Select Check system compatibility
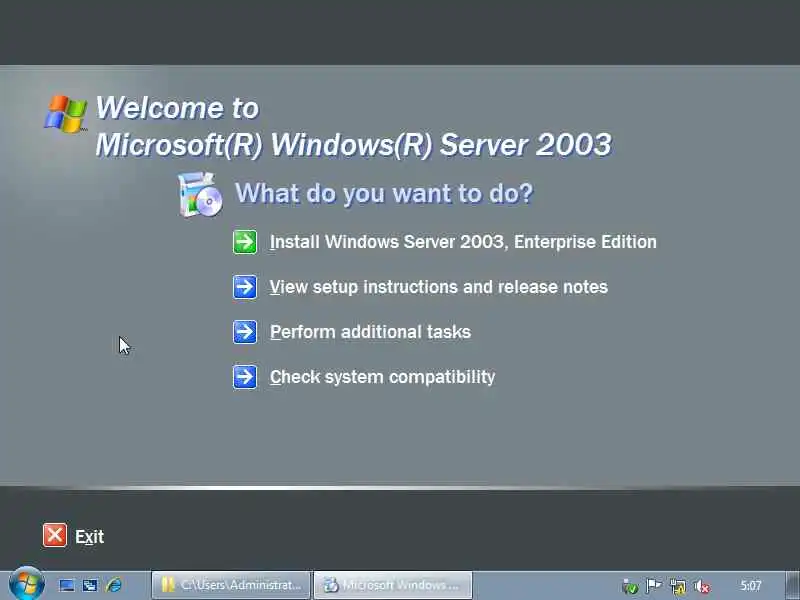 [382, 377]
